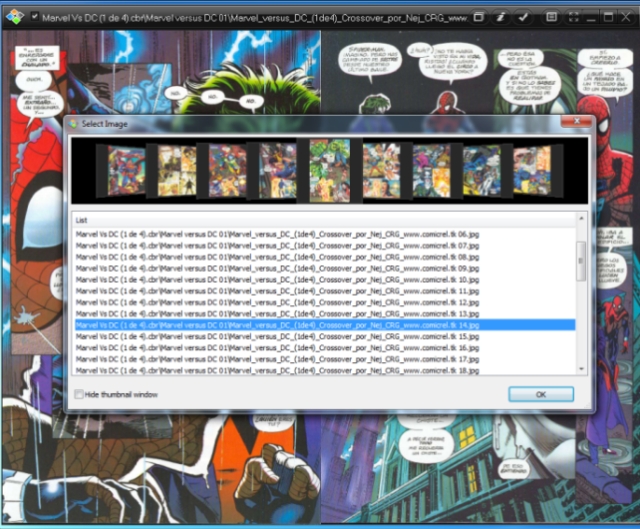Click the list scrollbar down arrow

(x=581, y=369)
